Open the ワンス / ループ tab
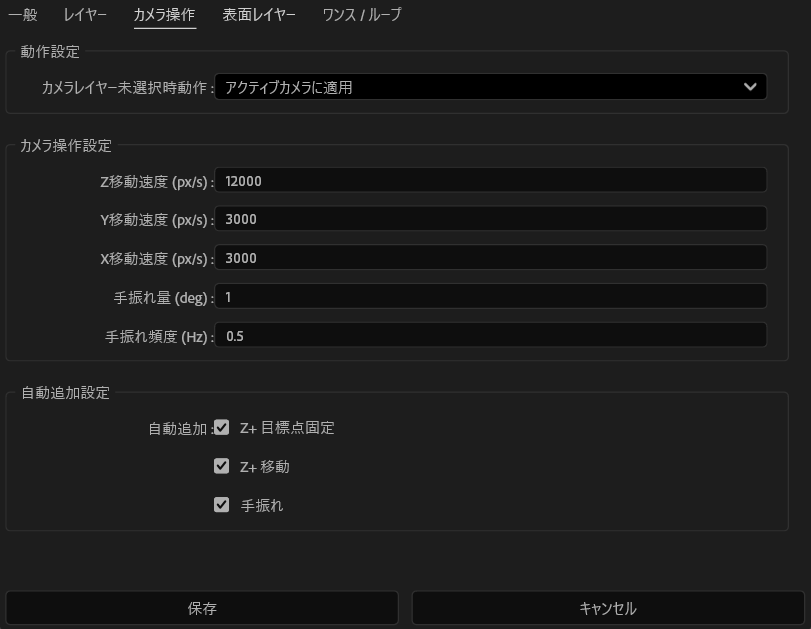This screenshot has height=629, width=811. [359, 15]
